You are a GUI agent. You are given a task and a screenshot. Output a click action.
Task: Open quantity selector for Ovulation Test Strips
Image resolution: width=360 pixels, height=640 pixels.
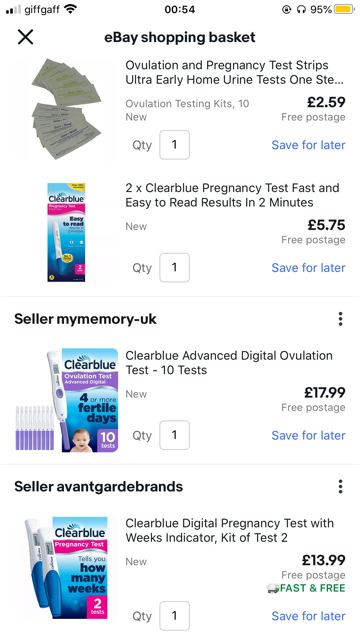point(174,145)
